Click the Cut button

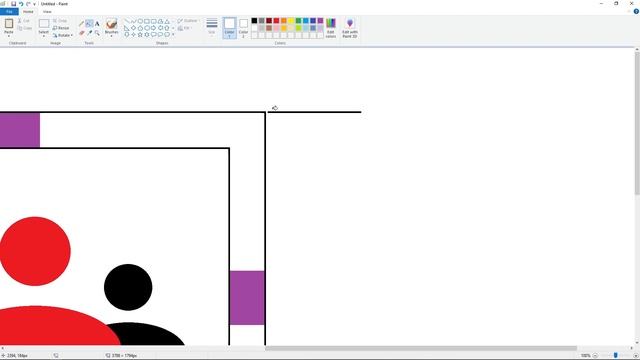24,21
